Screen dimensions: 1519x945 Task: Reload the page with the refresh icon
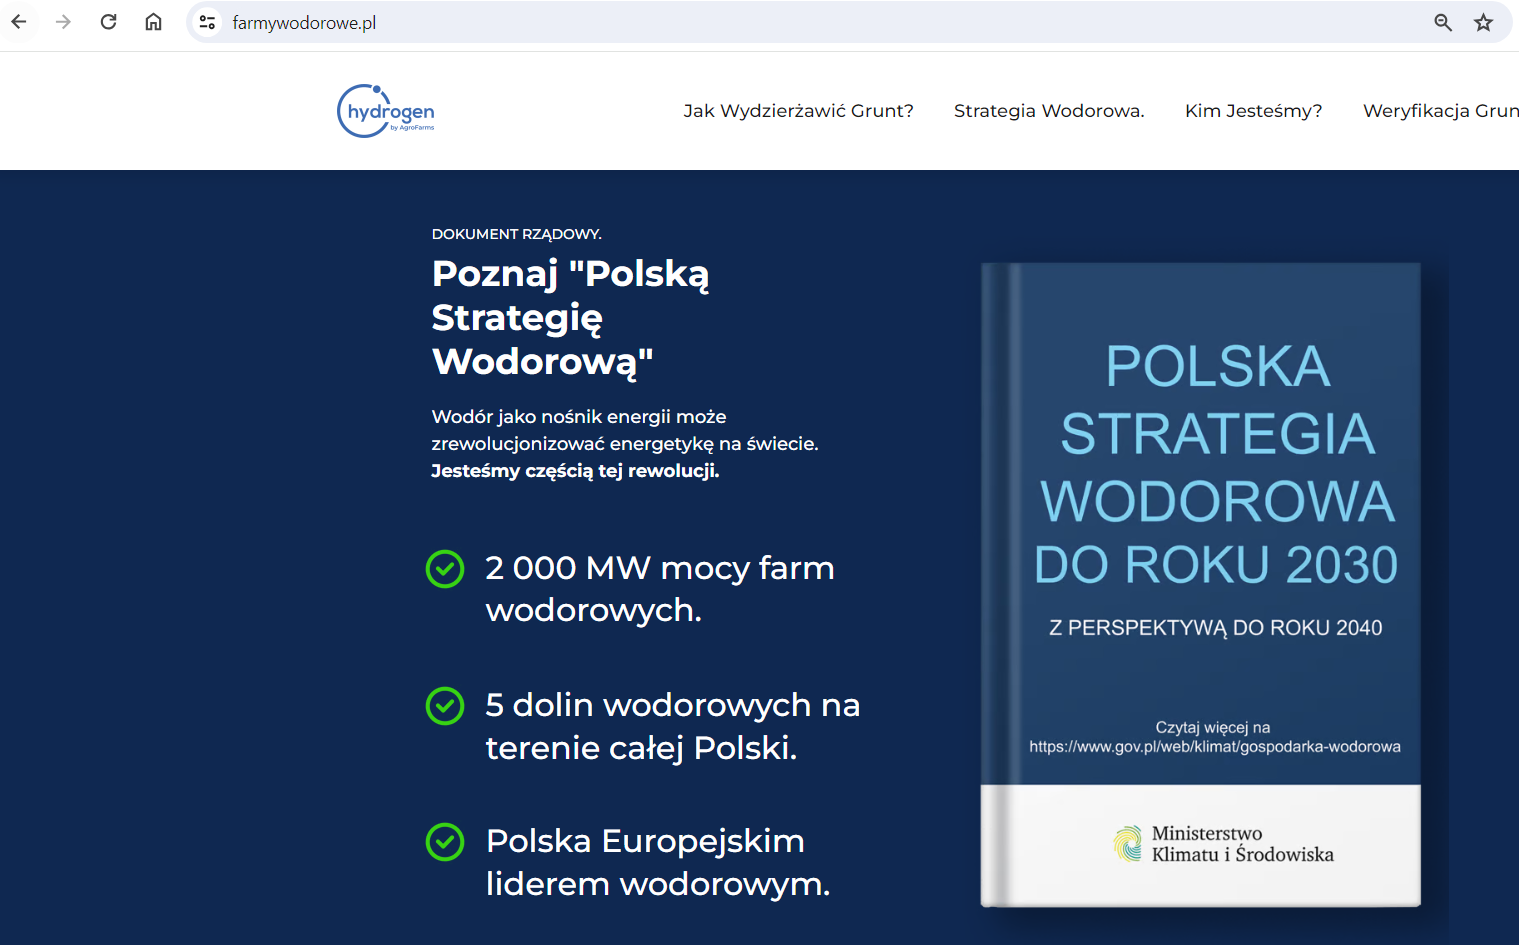click(x=109, y=22)
